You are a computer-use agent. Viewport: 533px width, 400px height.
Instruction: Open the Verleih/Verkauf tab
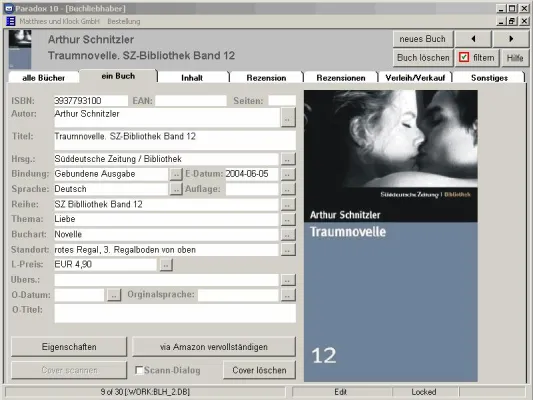(415, 77)
